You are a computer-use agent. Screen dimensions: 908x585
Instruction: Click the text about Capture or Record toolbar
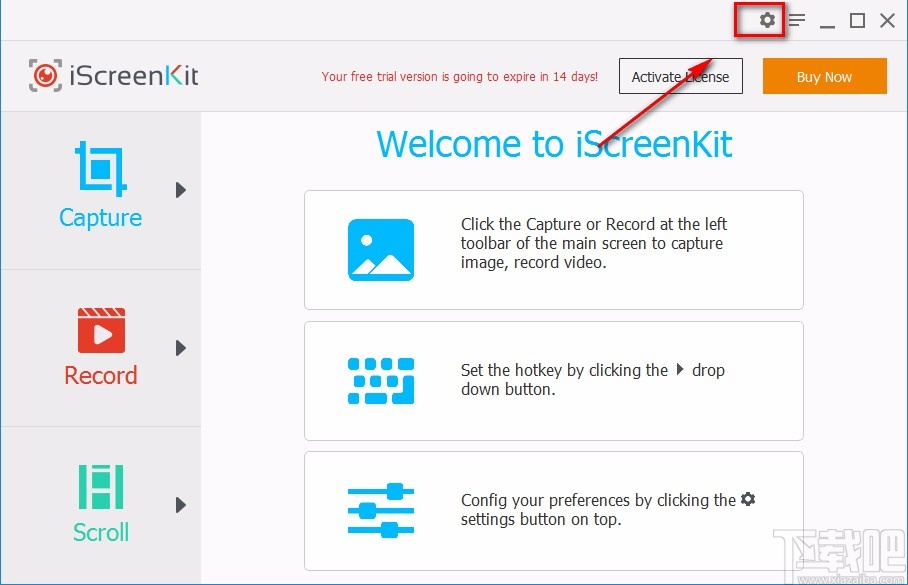(594, 243)
